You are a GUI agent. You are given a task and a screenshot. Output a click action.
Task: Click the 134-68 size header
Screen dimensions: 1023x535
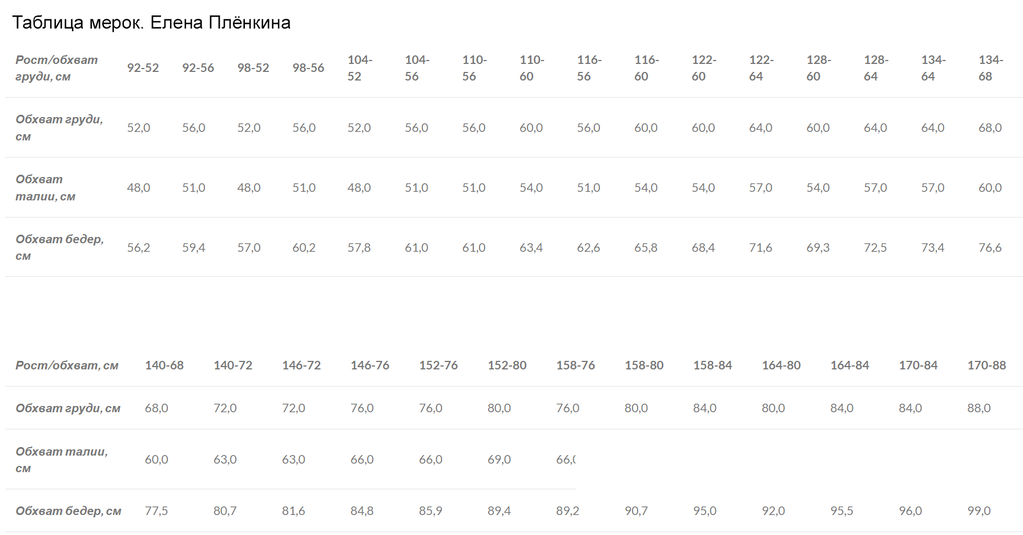tap(990, 68)
